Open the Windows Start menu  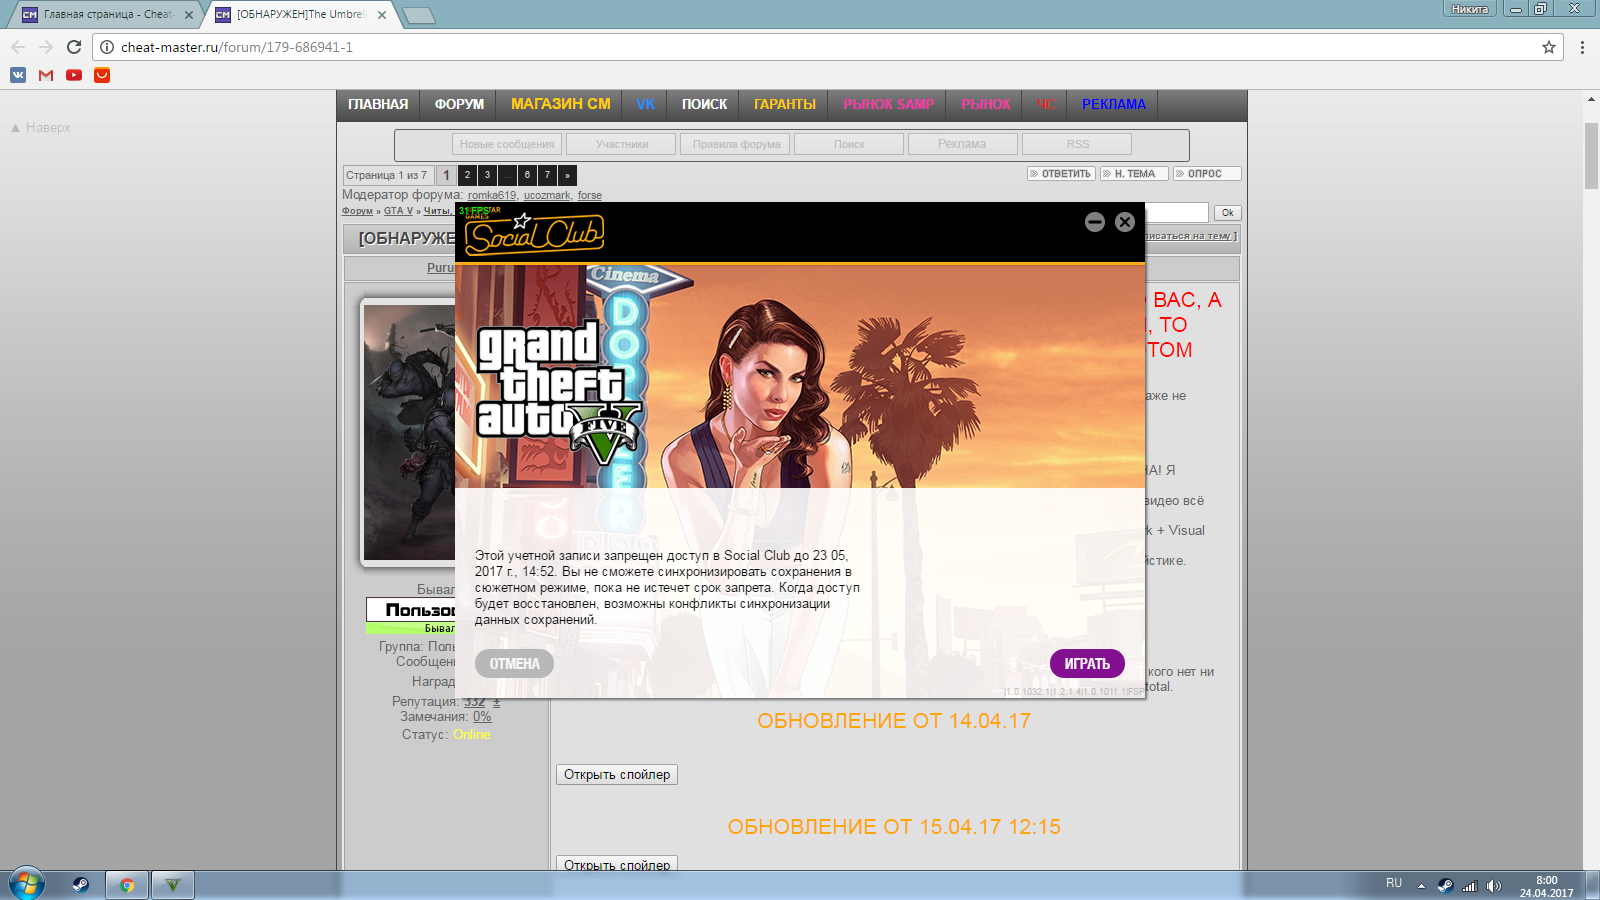[x=27, y=884]
